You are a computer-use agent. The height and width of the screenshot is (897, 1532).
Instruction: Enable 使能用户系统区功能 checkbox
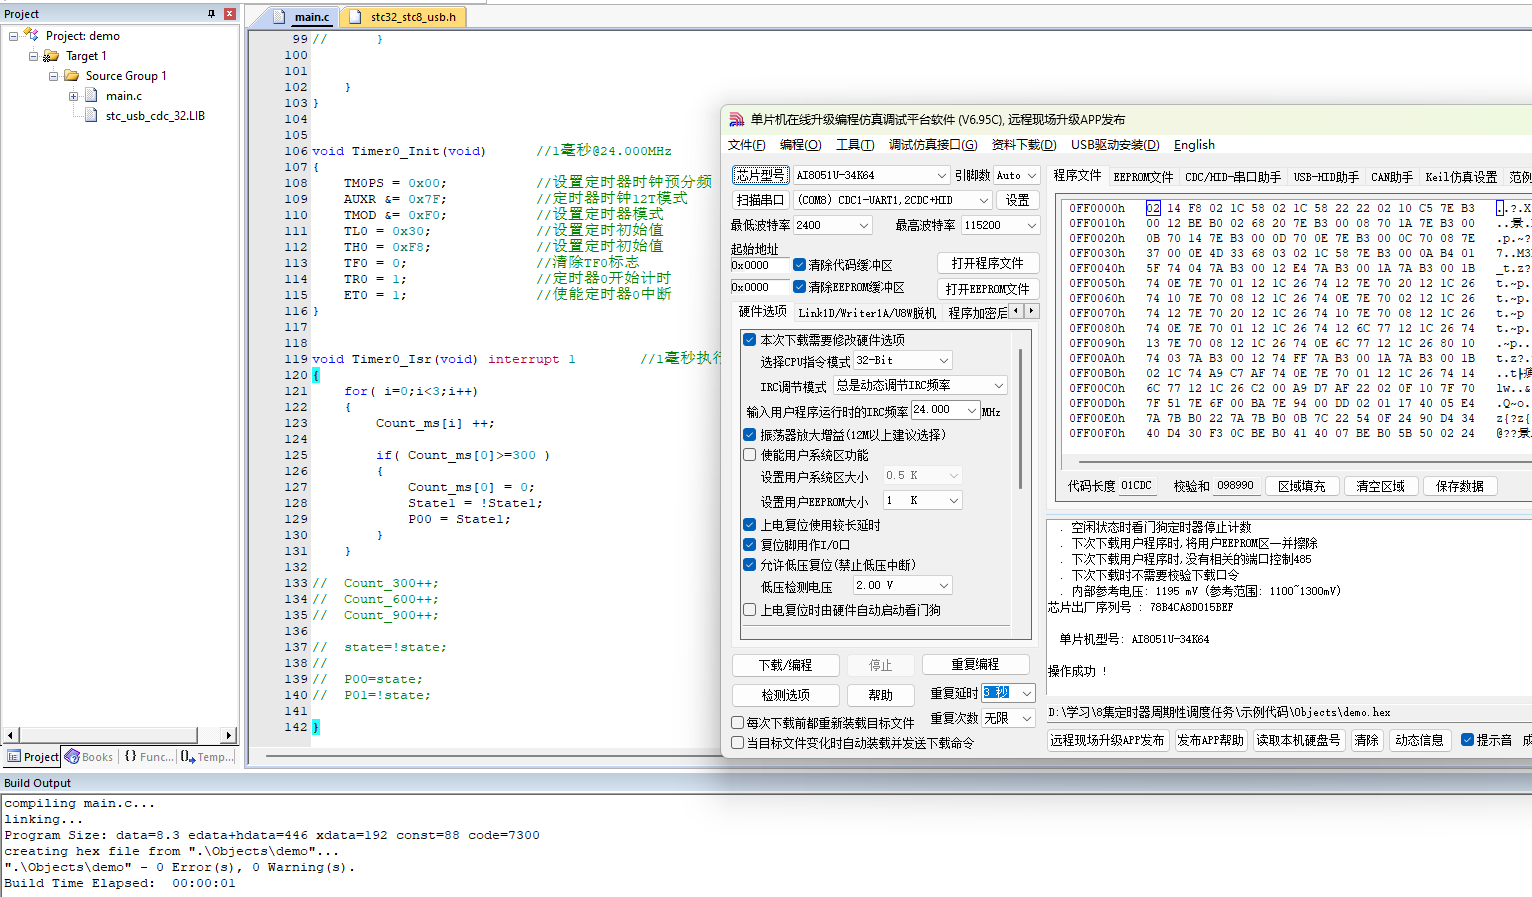pos(749,455)
